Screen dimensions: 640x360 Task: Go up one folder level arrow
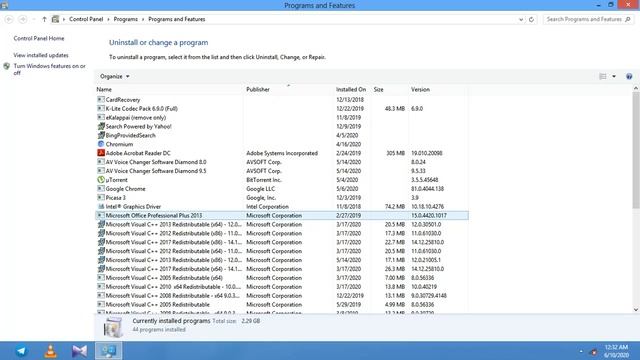[x=44, y=19]
